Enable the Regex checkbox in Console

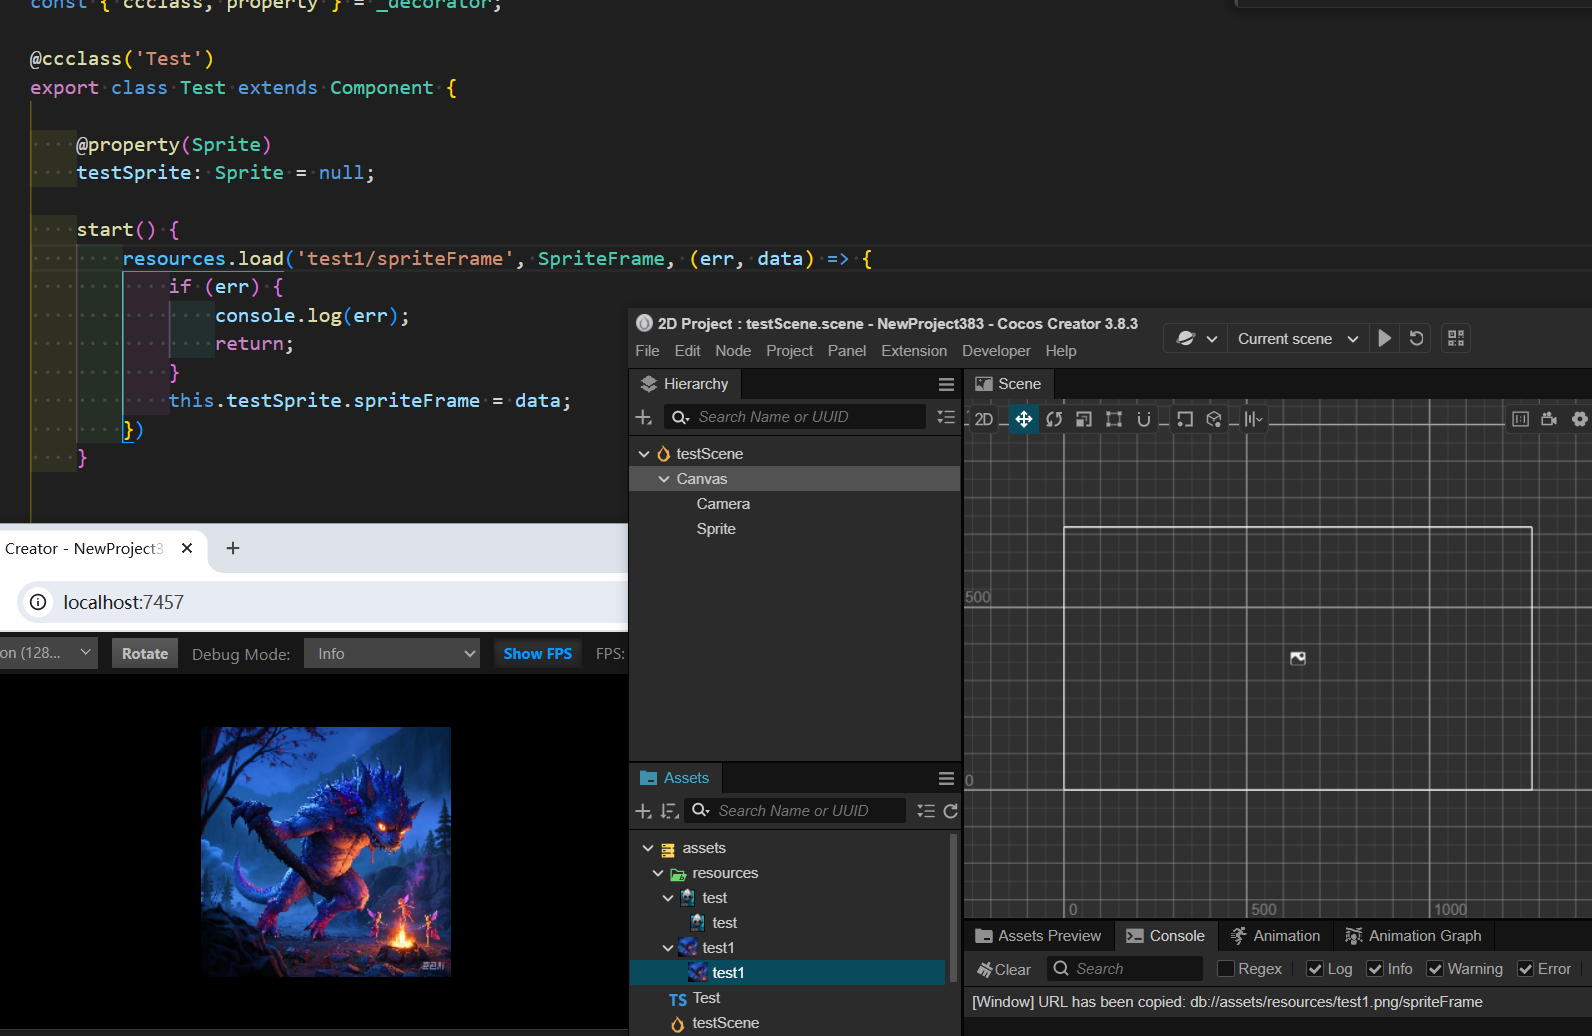(1225, 969)
